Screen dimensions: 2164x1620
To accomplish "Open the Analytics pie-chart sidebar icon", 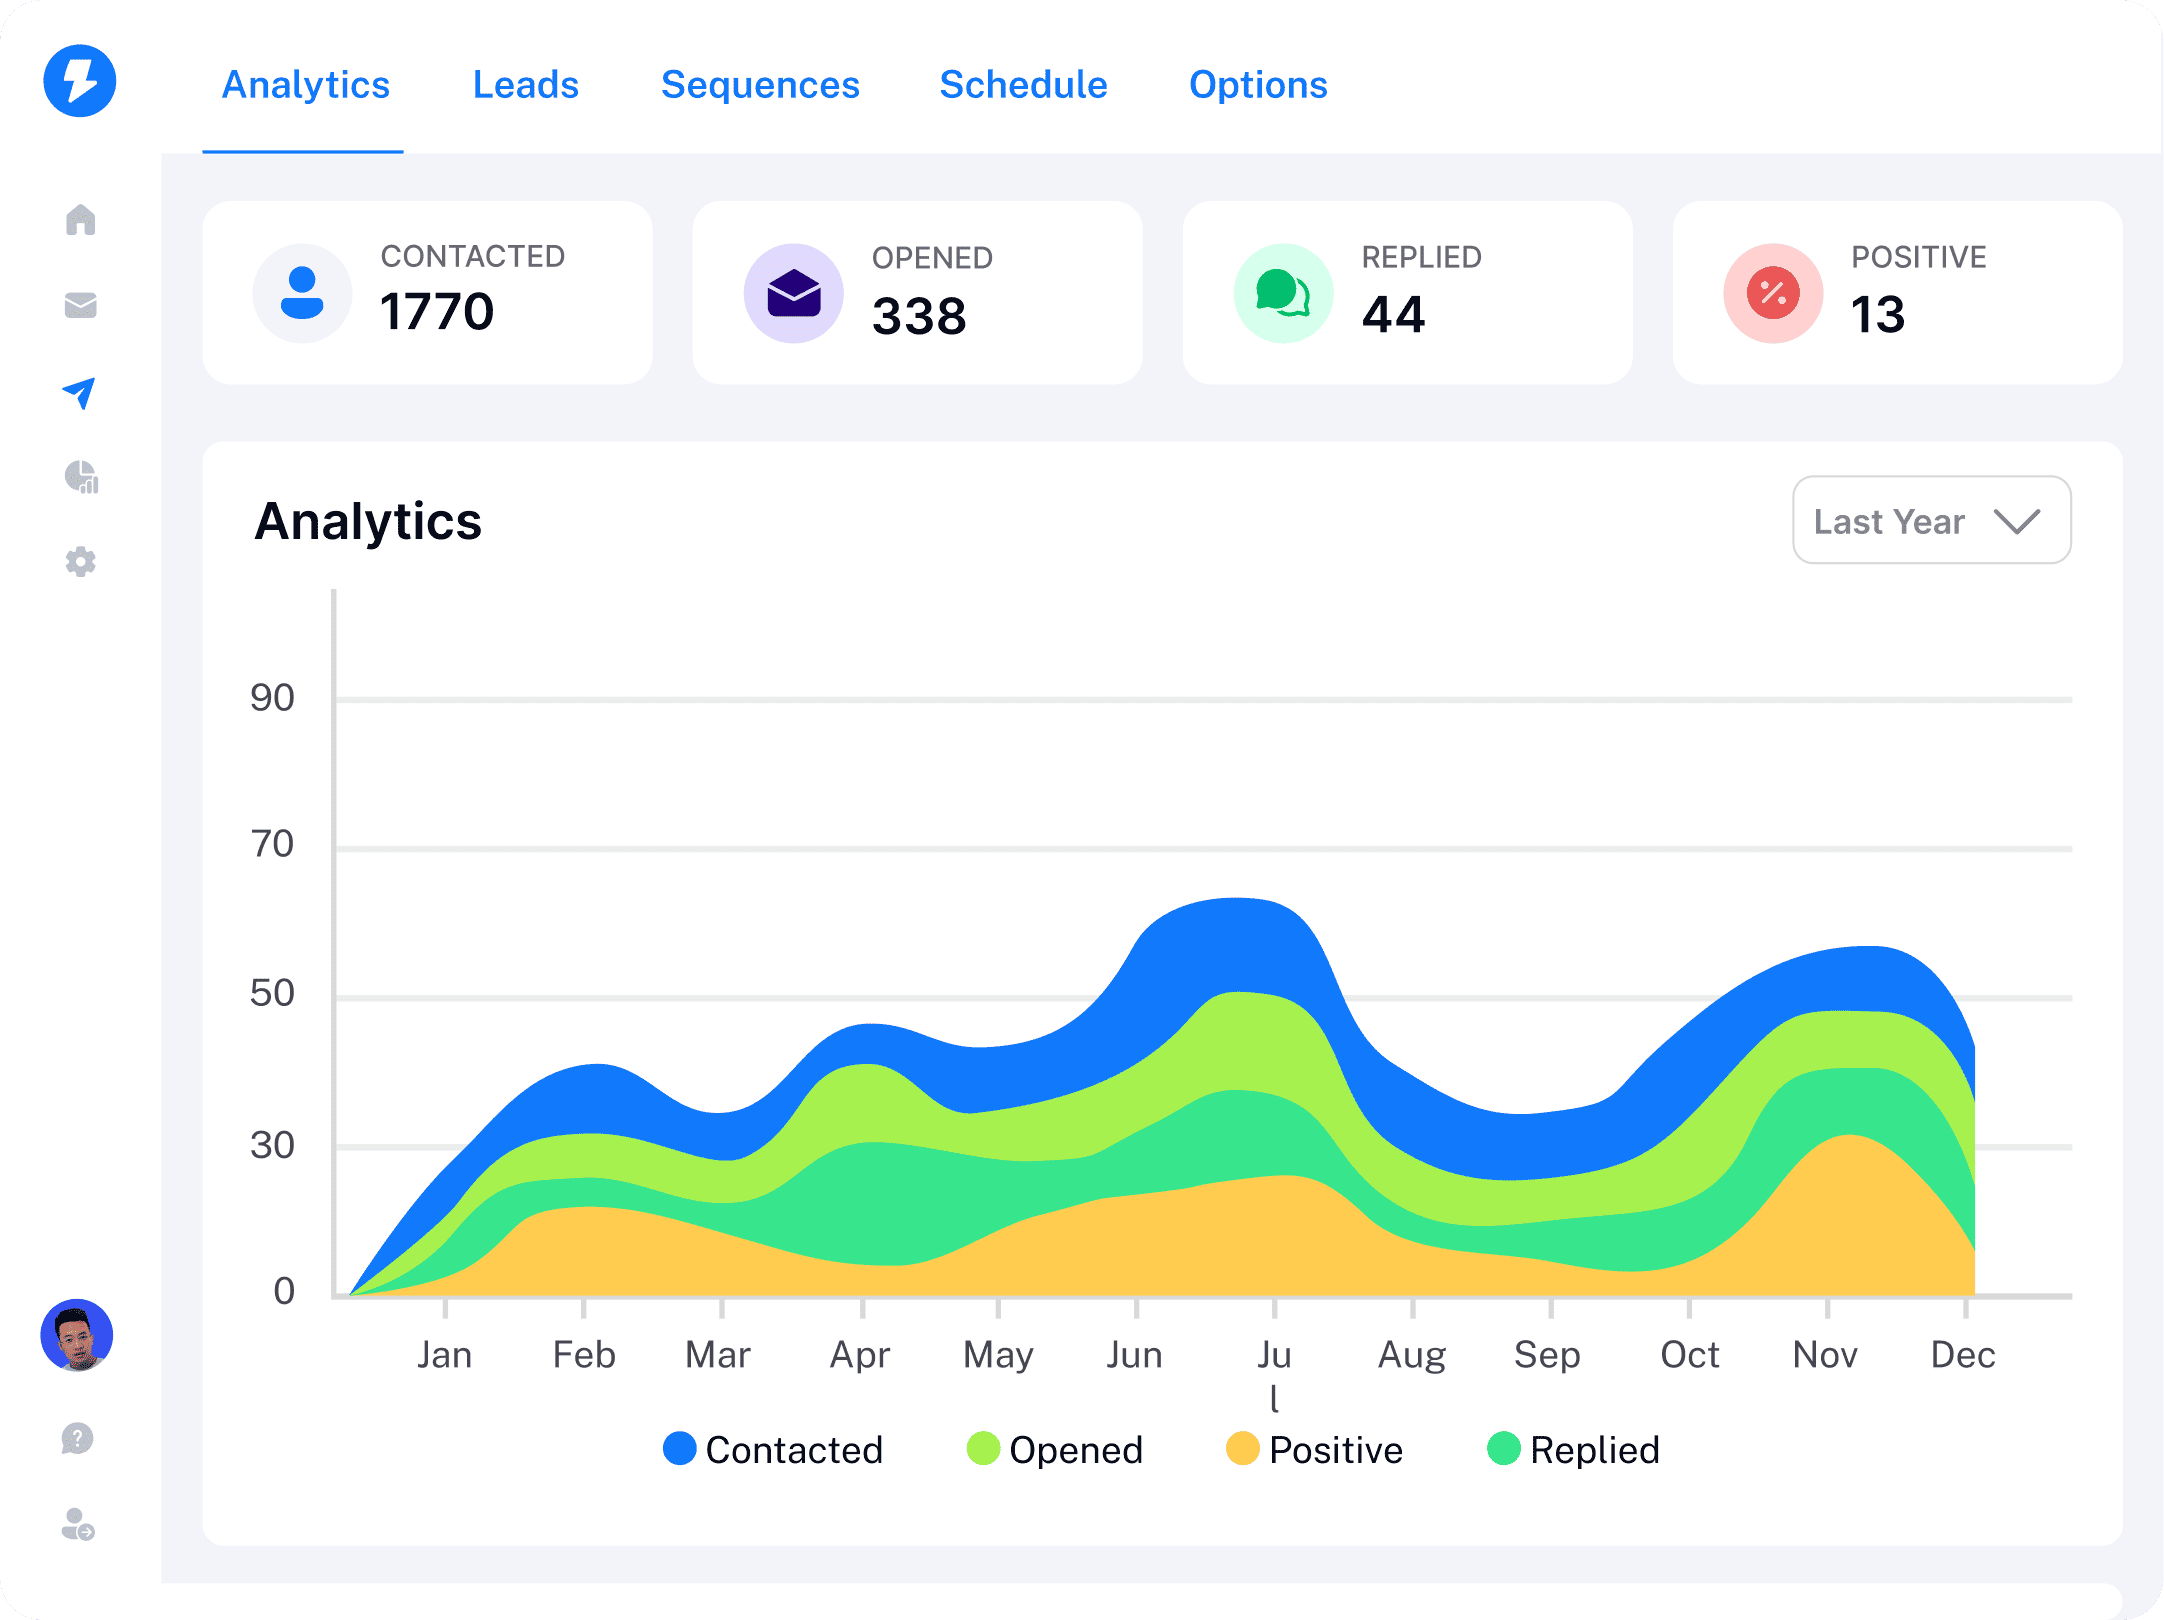I will pyautogui.click(x=80, y=478).
